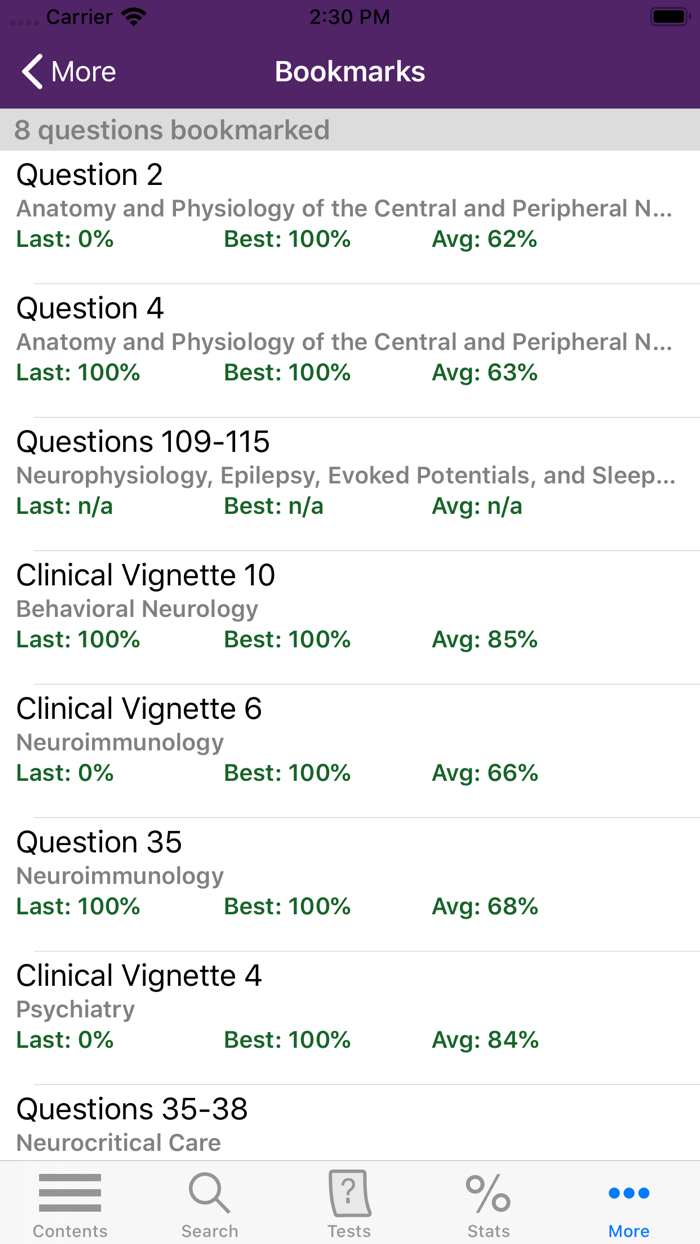Viewport: 700px width, 1244px height.
Task: Return to More via back navigation
Action: 67,71
